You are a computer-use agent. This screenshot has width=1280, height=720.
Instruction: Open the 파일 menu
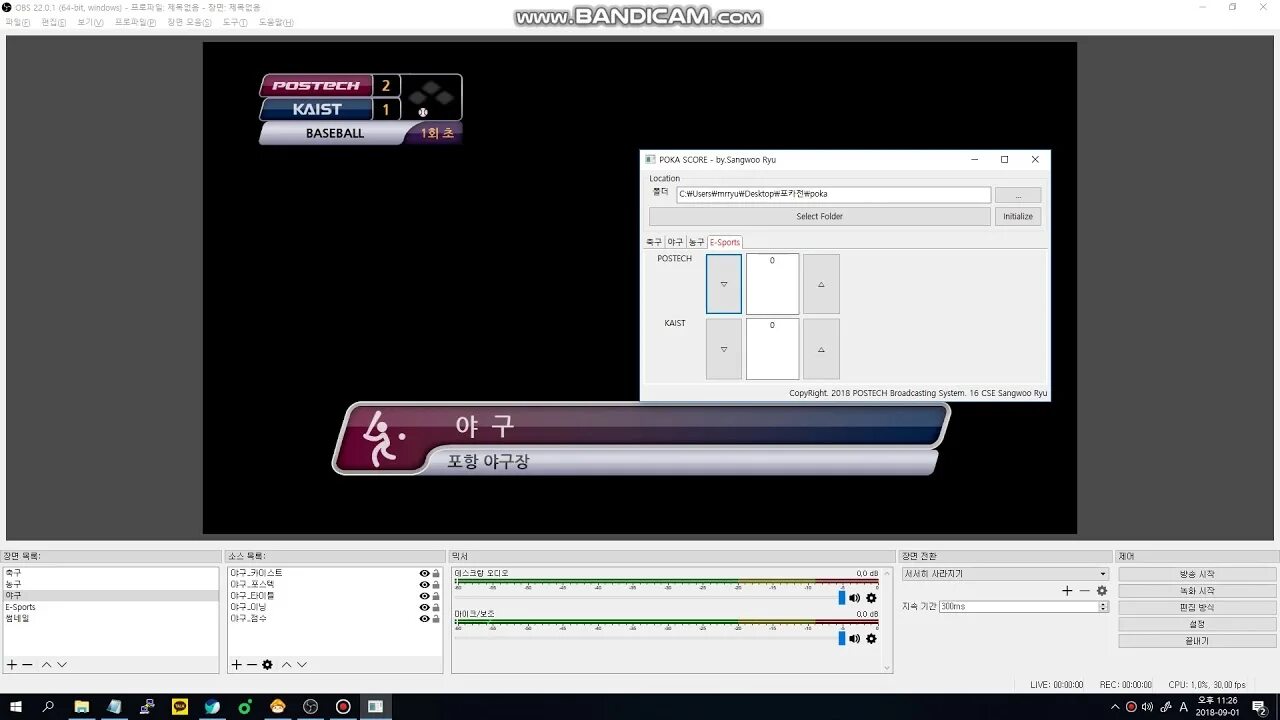pos(17,22)
